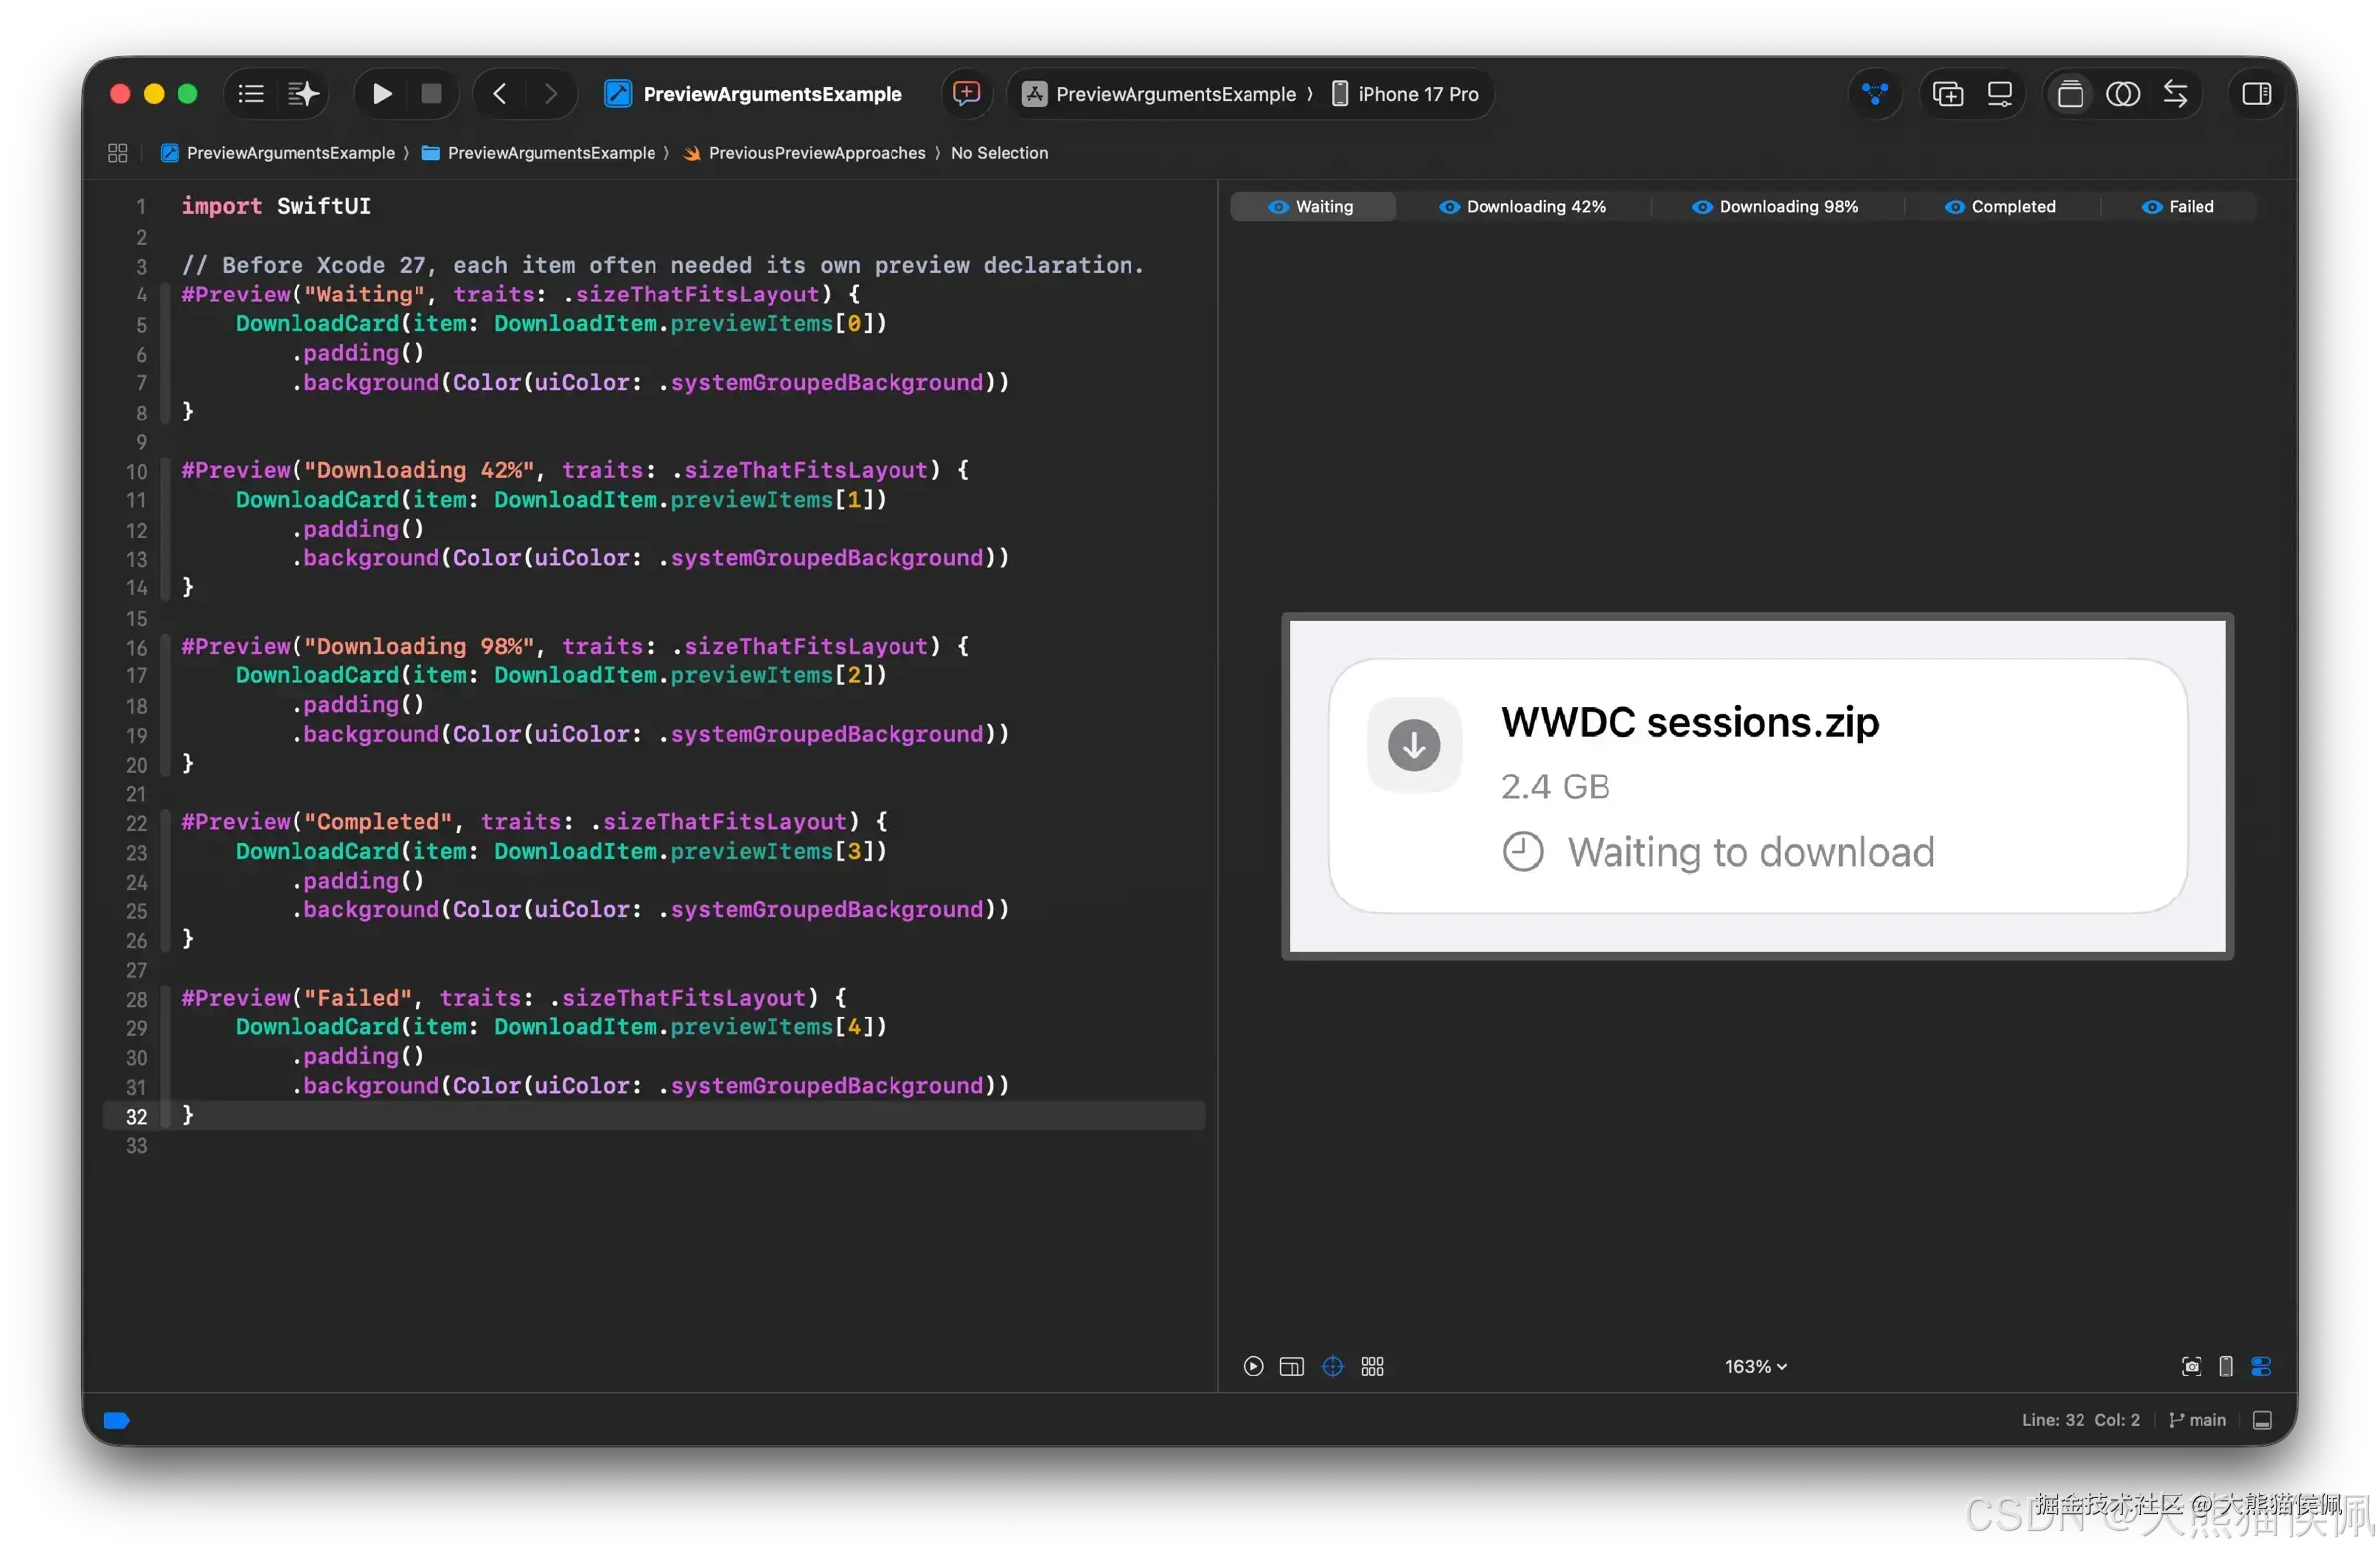Click the #Preview("Downloading 98%") line
The image size is (2380, 1555).
tap(575, 646)
